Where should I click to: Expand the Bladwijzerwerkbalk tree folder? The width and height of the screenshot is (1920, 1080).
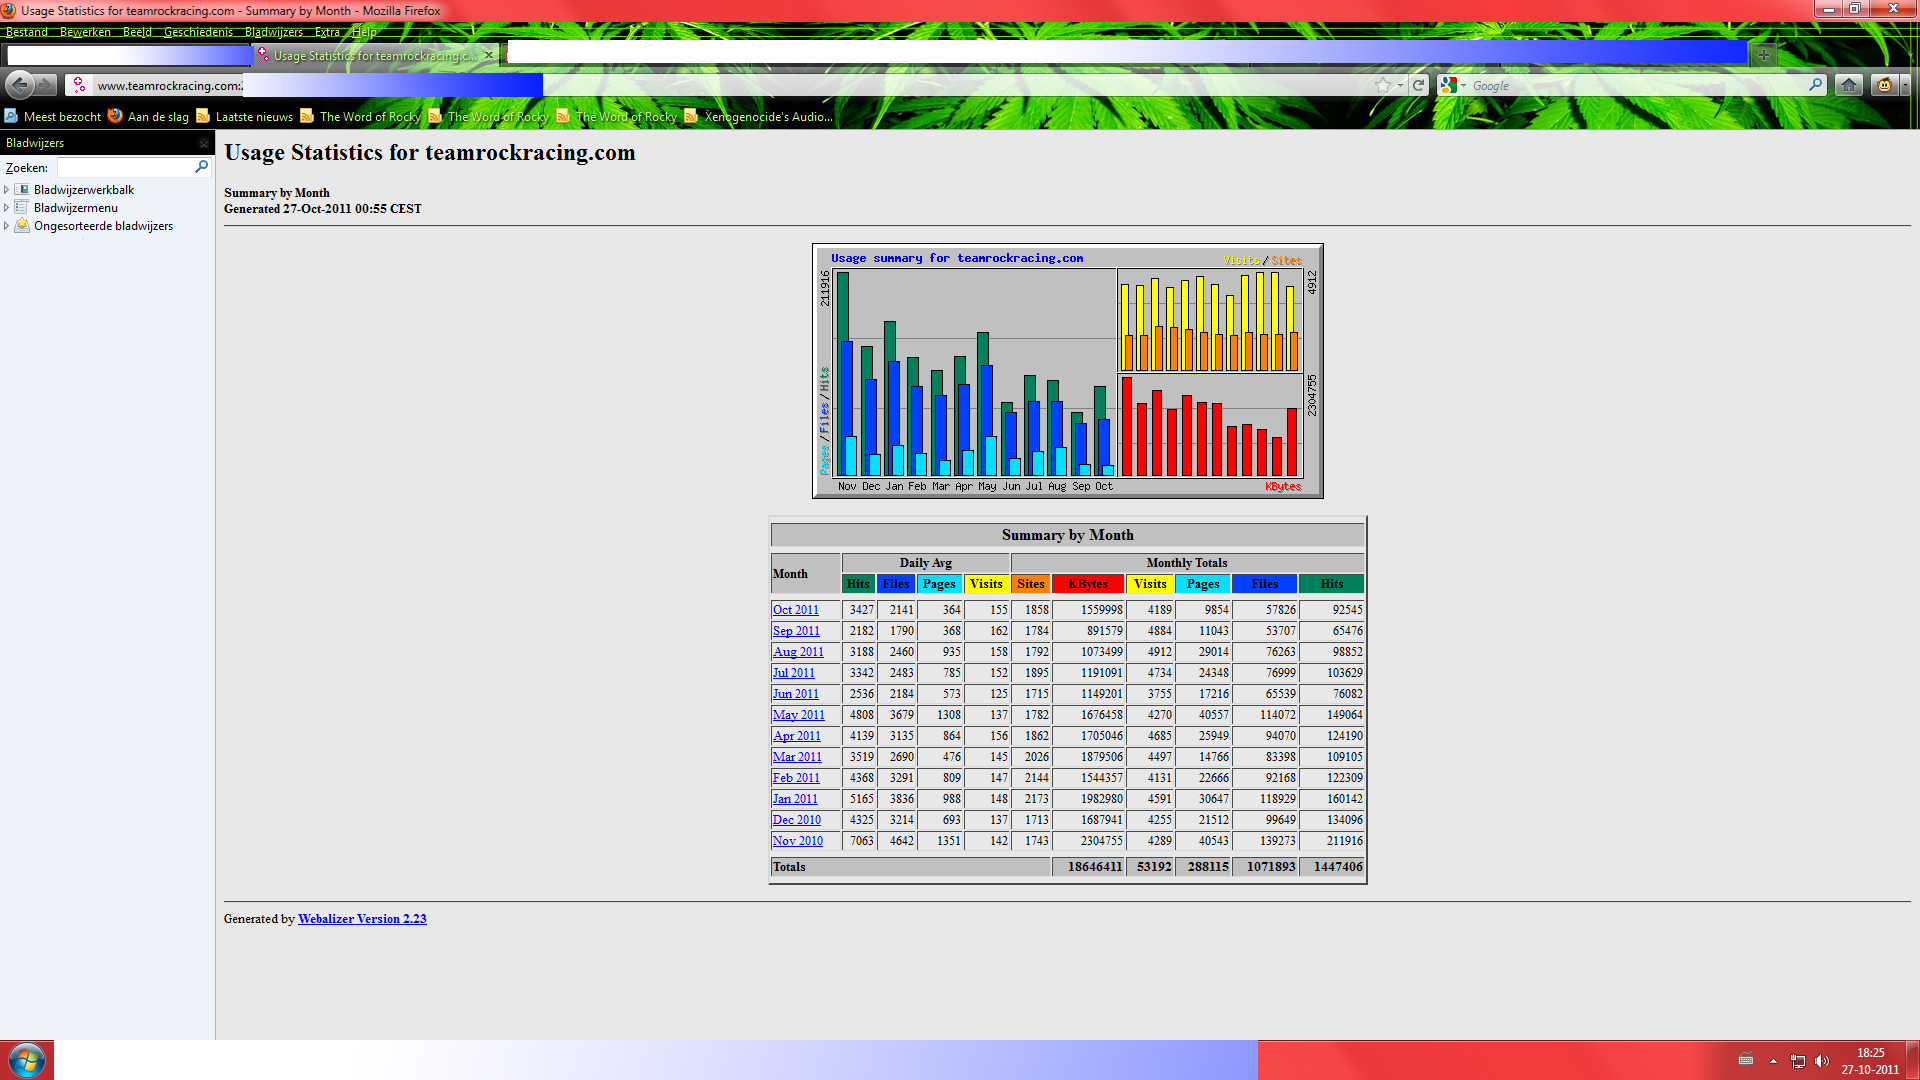click(7, 190)
